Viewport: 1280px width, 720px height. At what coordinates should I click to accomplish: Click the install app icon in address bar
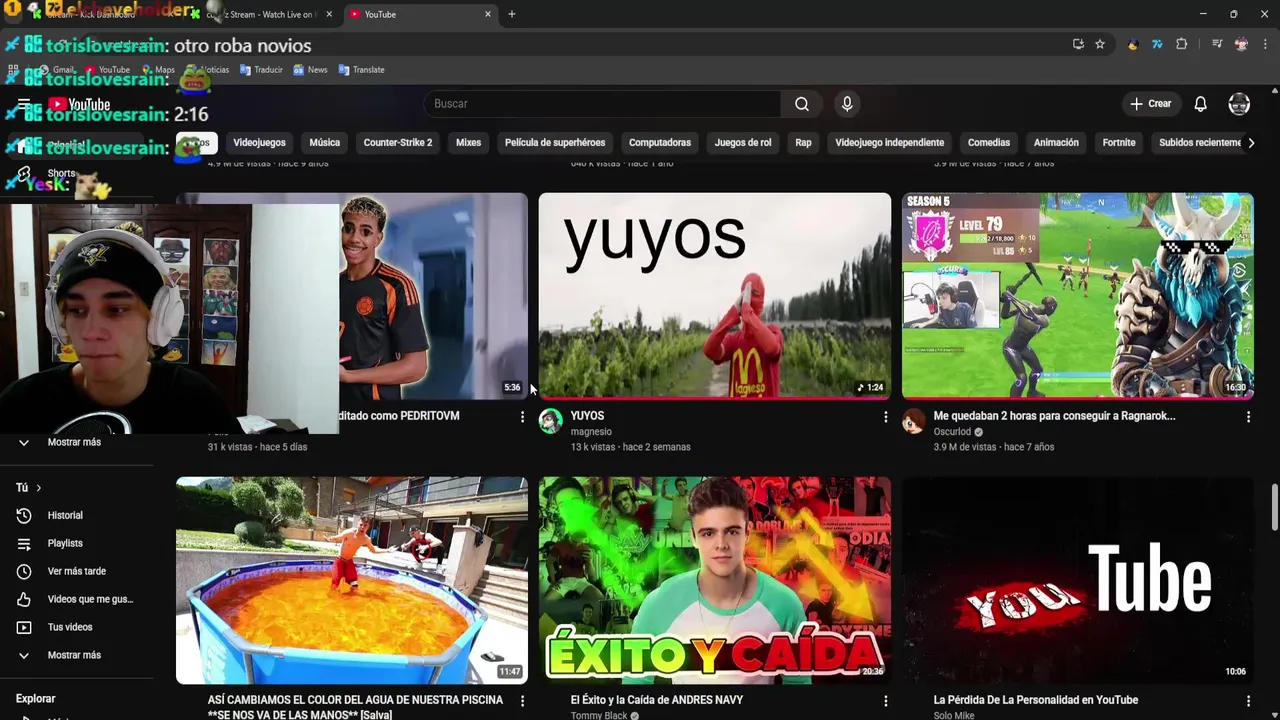[1078, 44]
